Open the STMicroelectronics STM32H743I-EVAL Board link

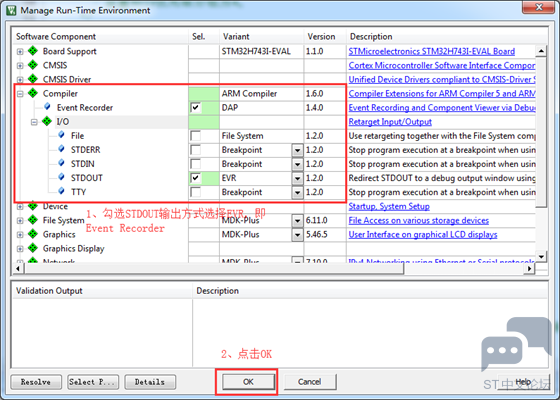(x=432, y=51)
